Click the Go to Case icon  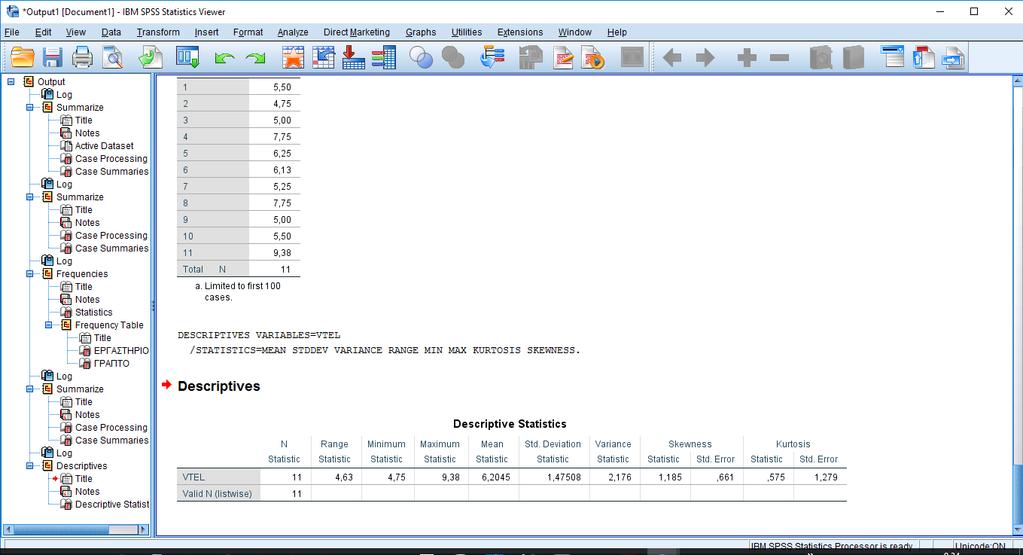[323, 57]
